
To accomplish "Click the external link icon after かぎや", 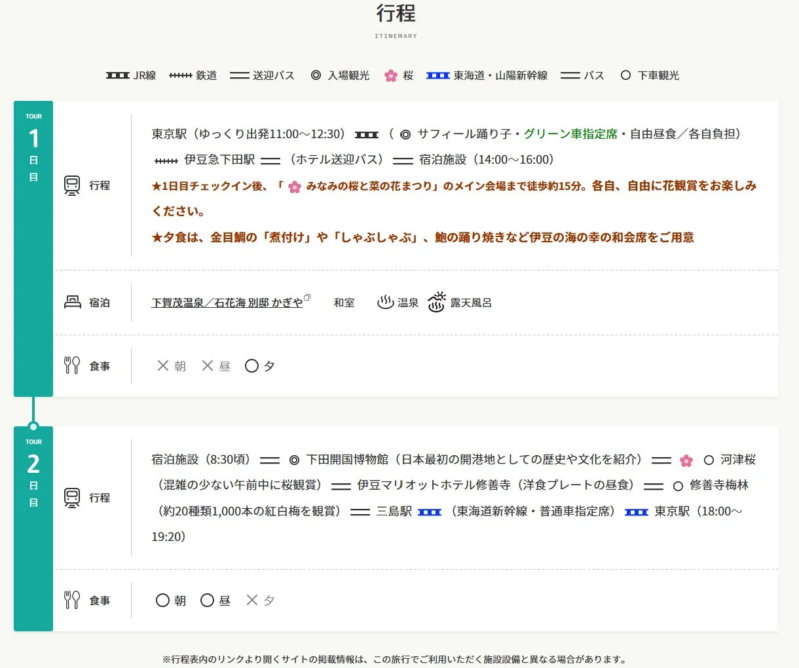I will [307, 298].
